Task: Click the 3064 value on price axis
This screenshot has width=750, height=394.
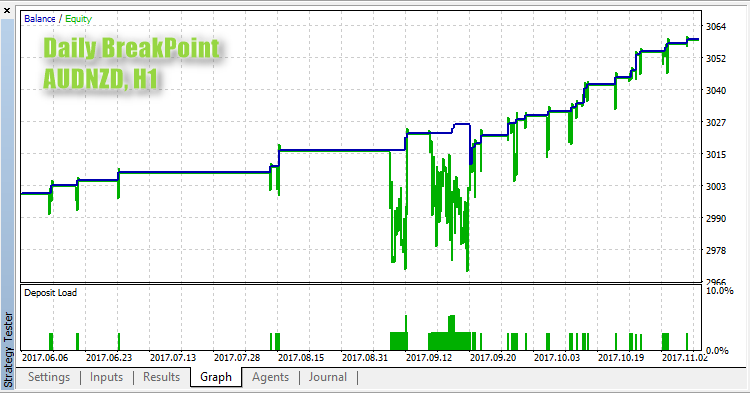Action: [716, 27]
